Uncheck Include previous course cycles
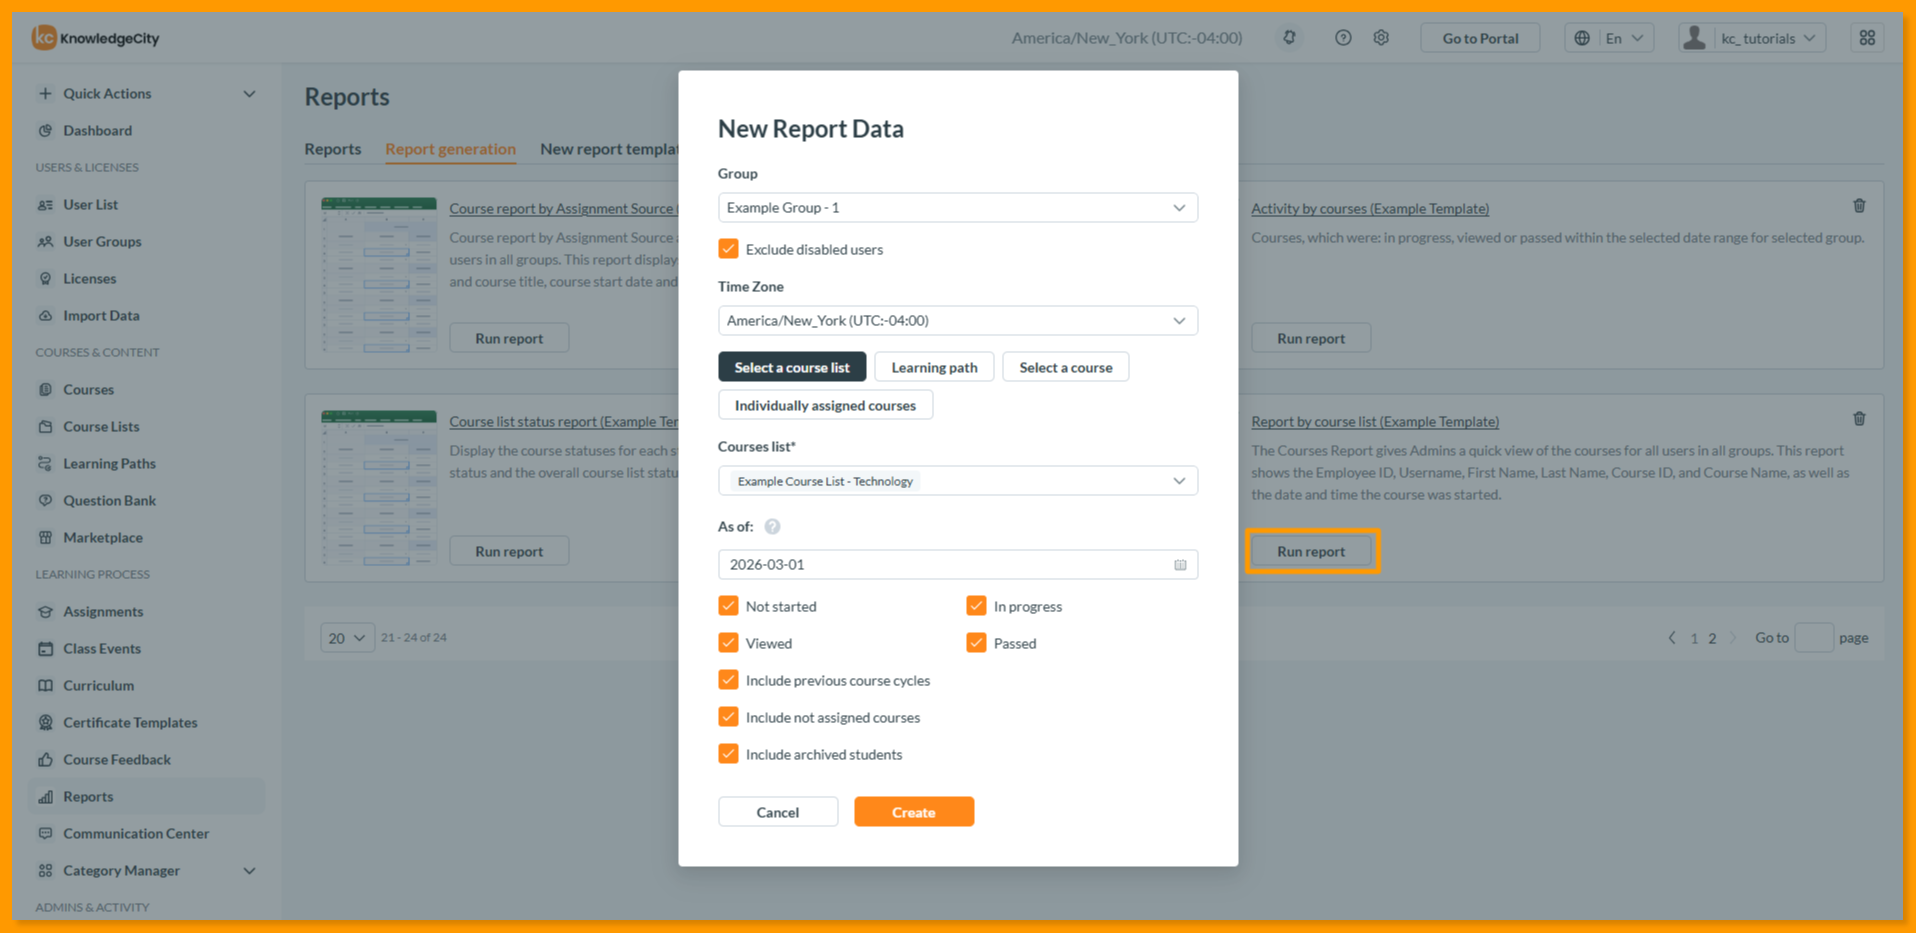1916x933 pixels. click(x=728, y=680)
